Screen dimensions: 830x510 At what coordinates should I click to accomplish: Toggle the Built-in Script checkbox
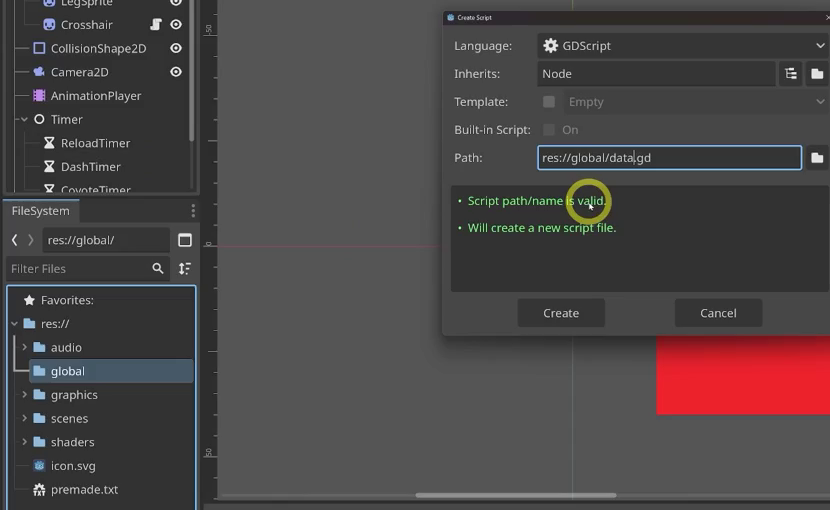[x=549, y=130]
